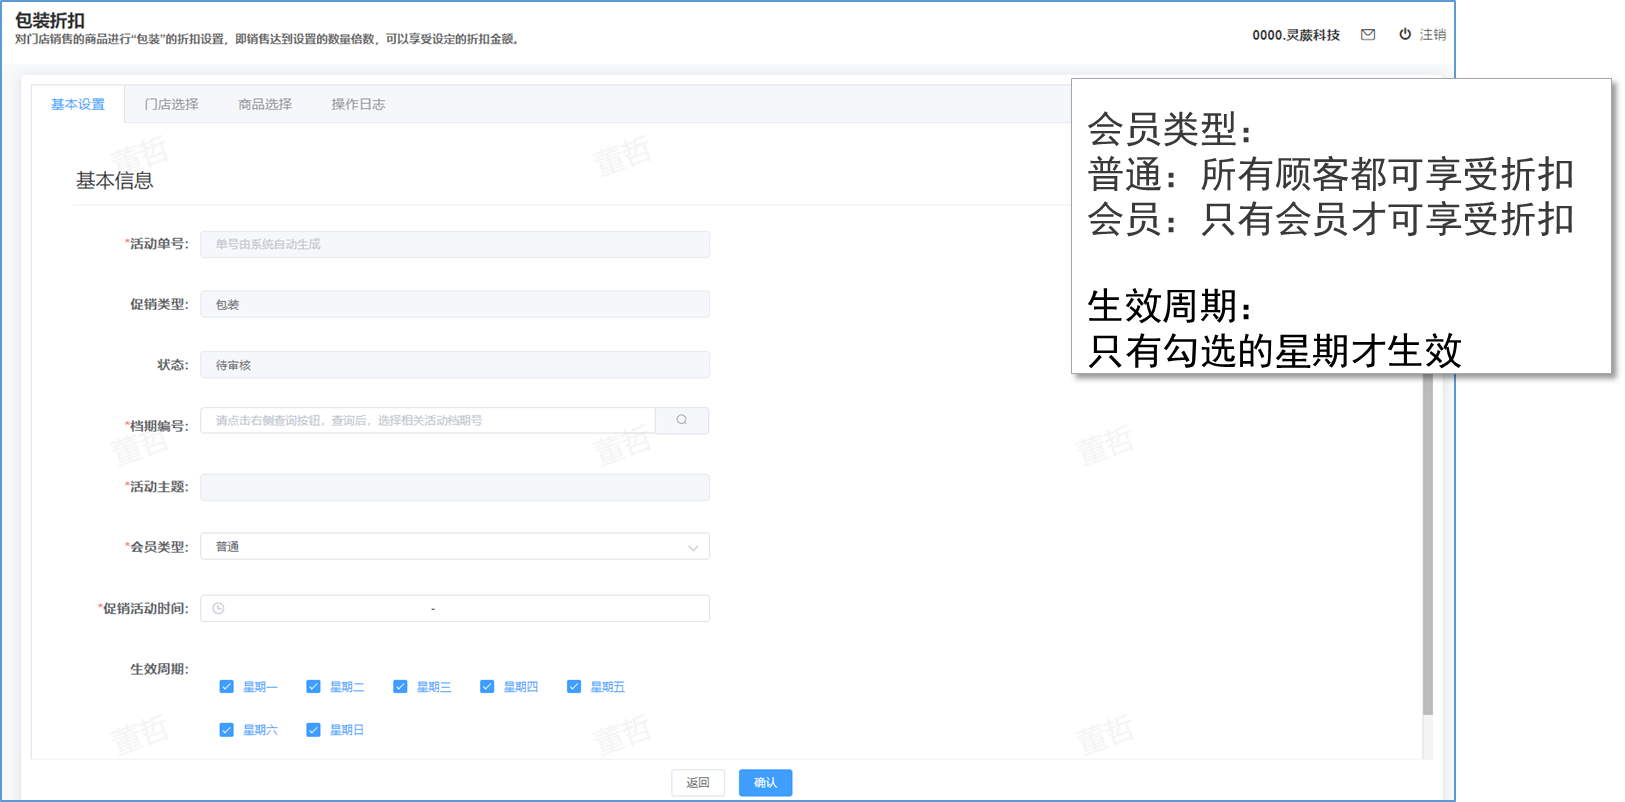Disable the 星期五 checkbox
This screenshot has width=1625, height=802.
click(x=574, y=687)
